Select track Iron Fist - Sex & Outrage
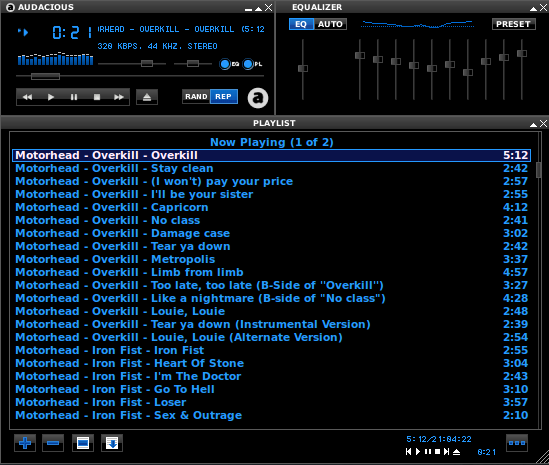Screen dimensions: 549x465 point(271,415)
